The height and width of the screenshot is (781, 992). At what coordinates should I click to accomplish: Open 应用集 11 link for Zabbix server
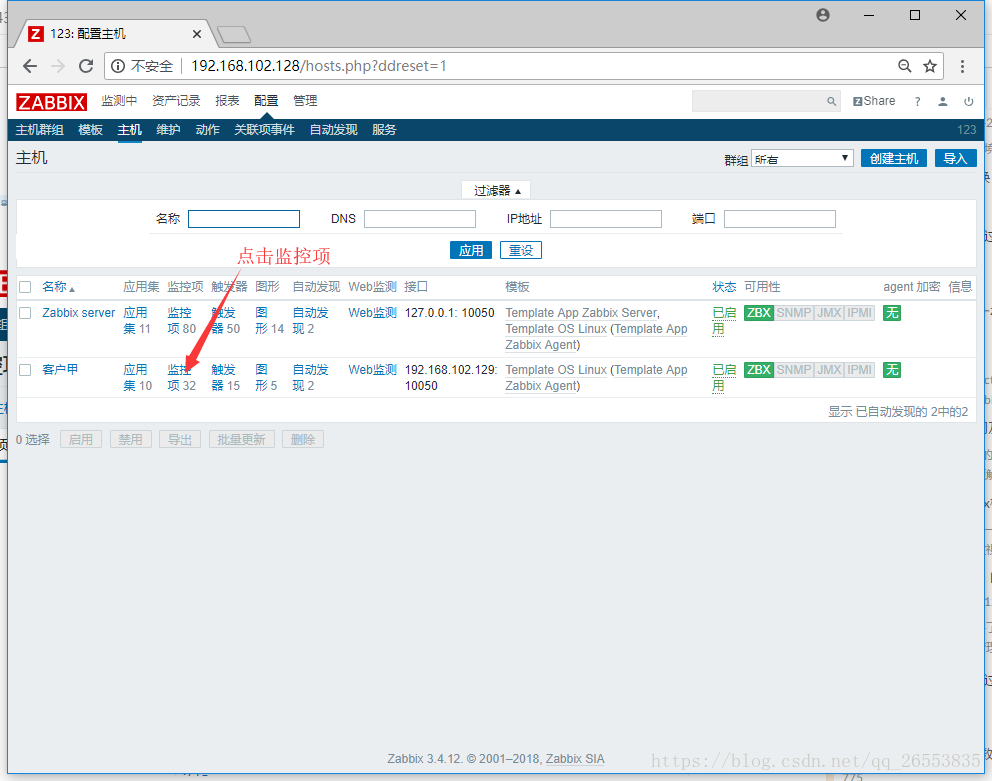tap(137, 321)
